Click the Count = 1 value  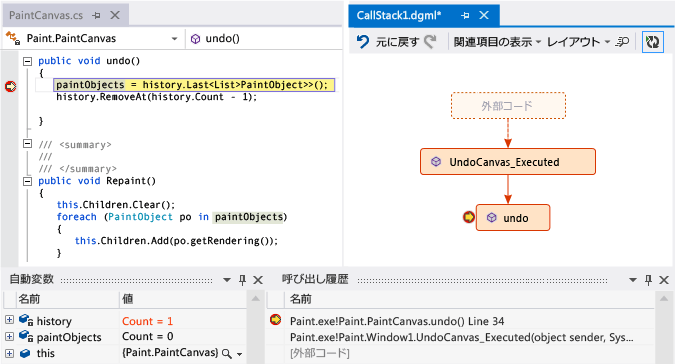point(147,321)
